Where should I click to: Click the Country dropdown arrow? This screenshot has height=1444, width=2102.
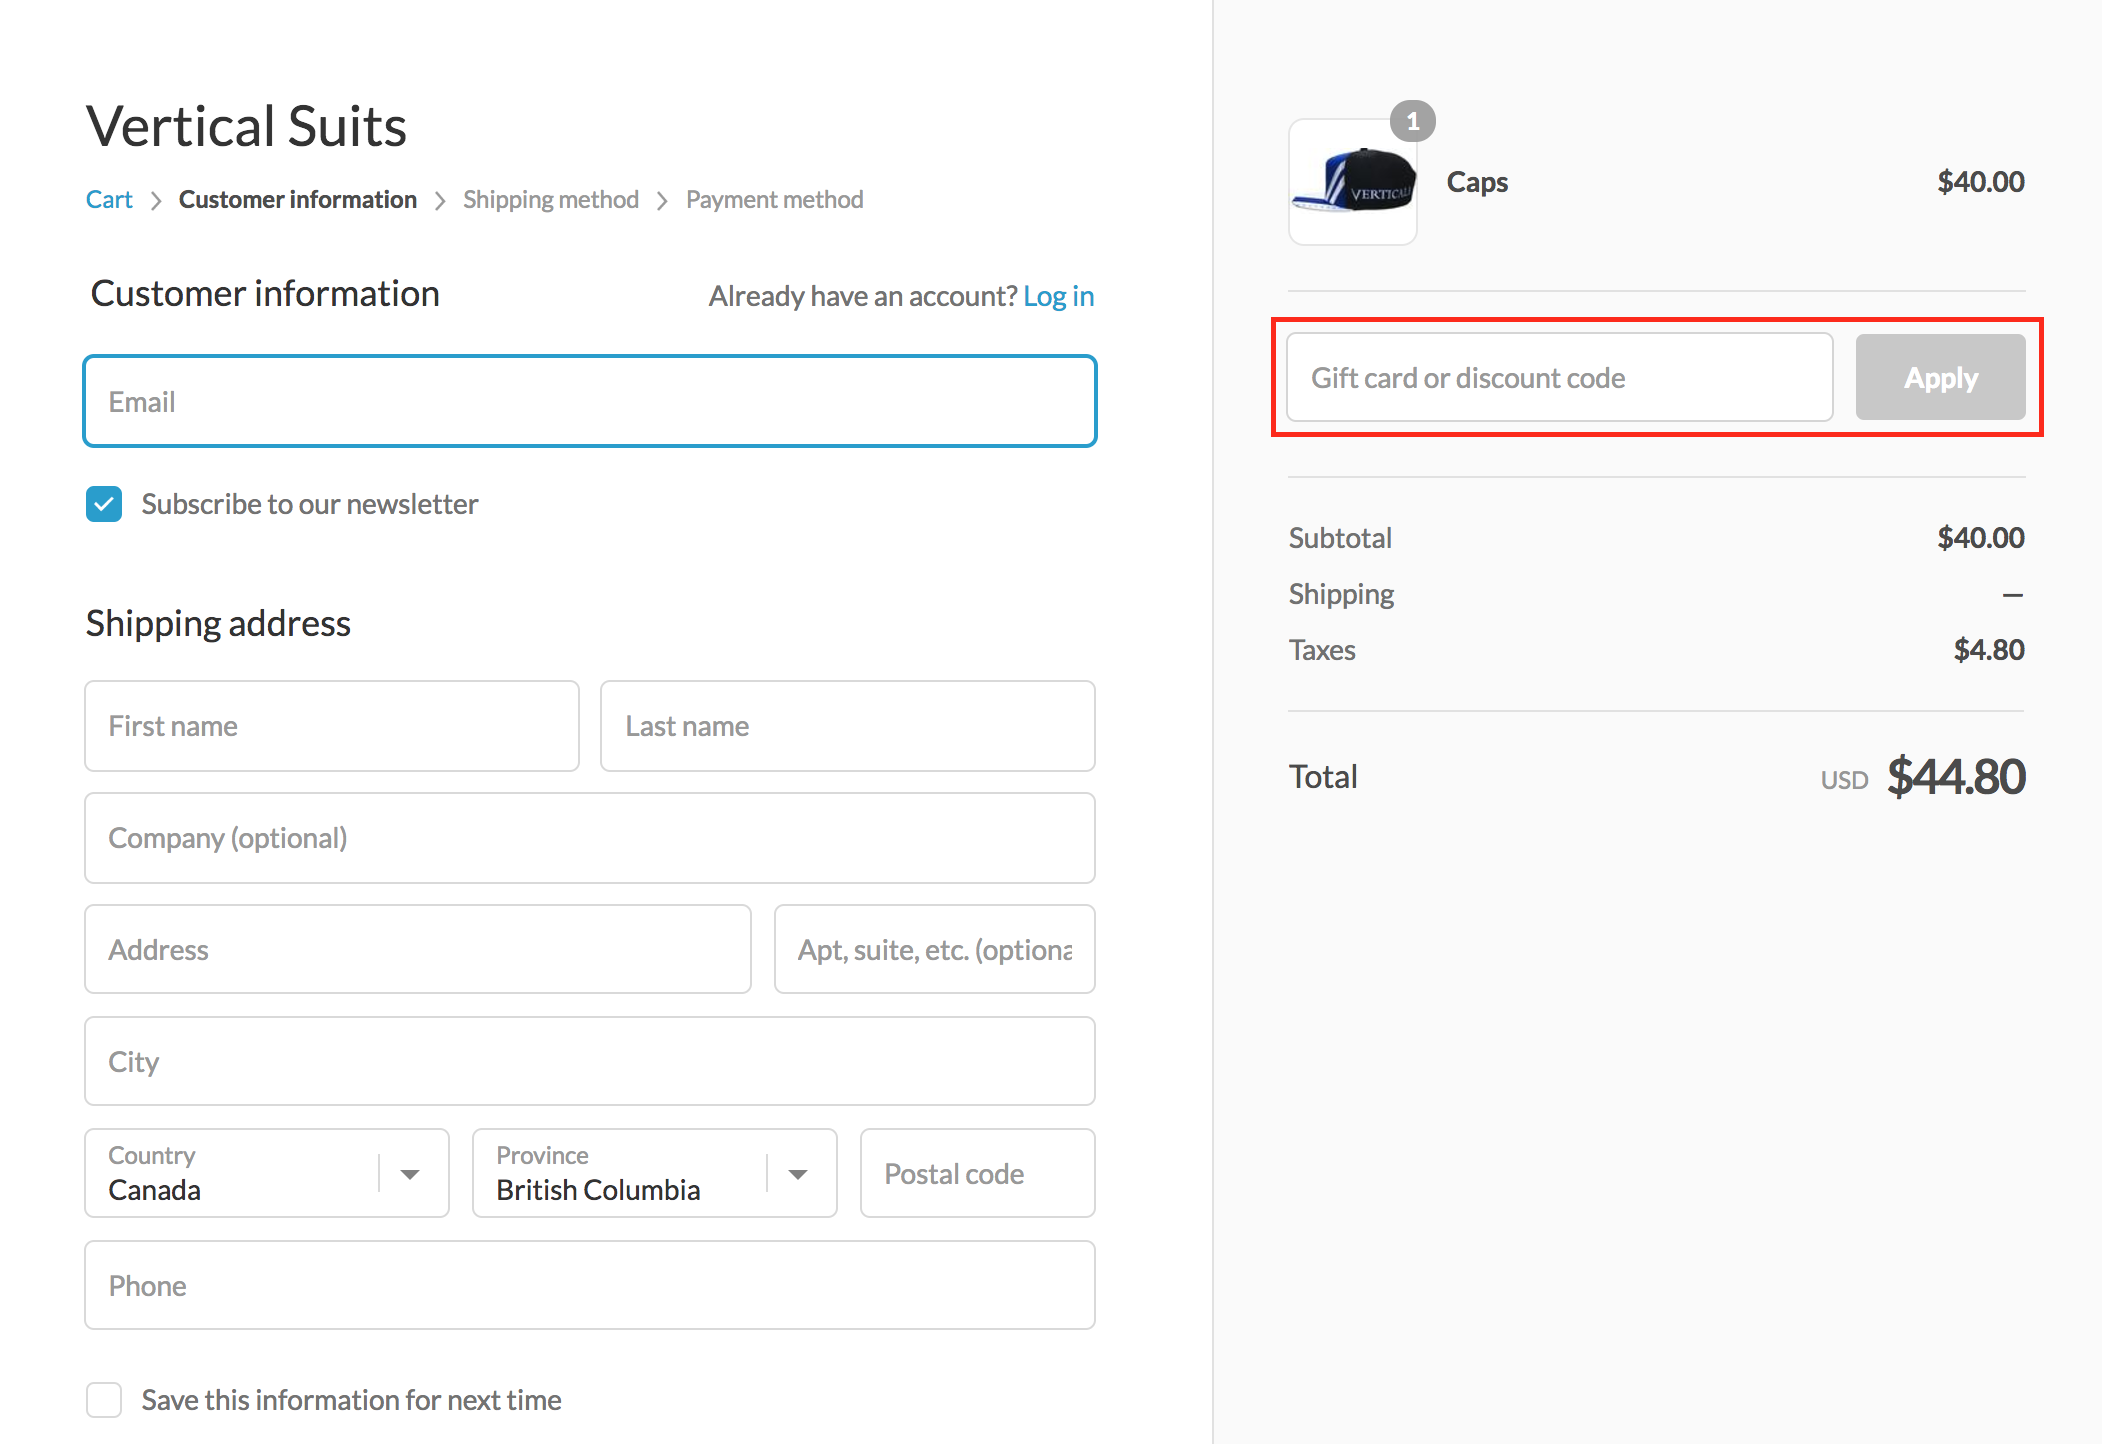coord(410,1174)
